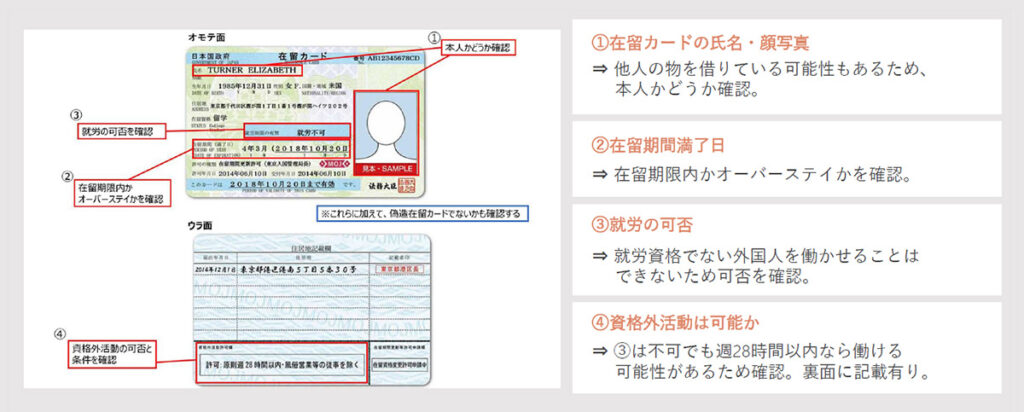This screenshot has width=1024, height=412.
Task: Click the red MOJ arrow mark
Action: pos(340,164)
